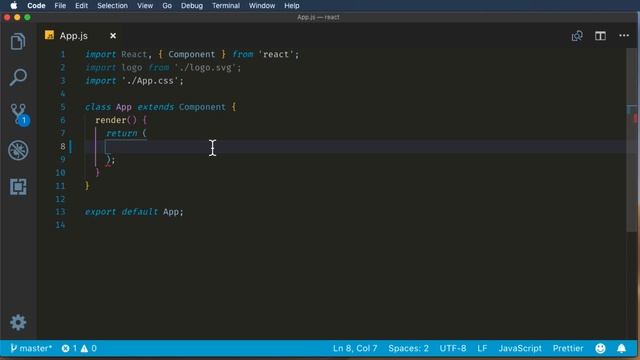
Task: Open the Explorer view in activity bar
Action: pos(18,41)
